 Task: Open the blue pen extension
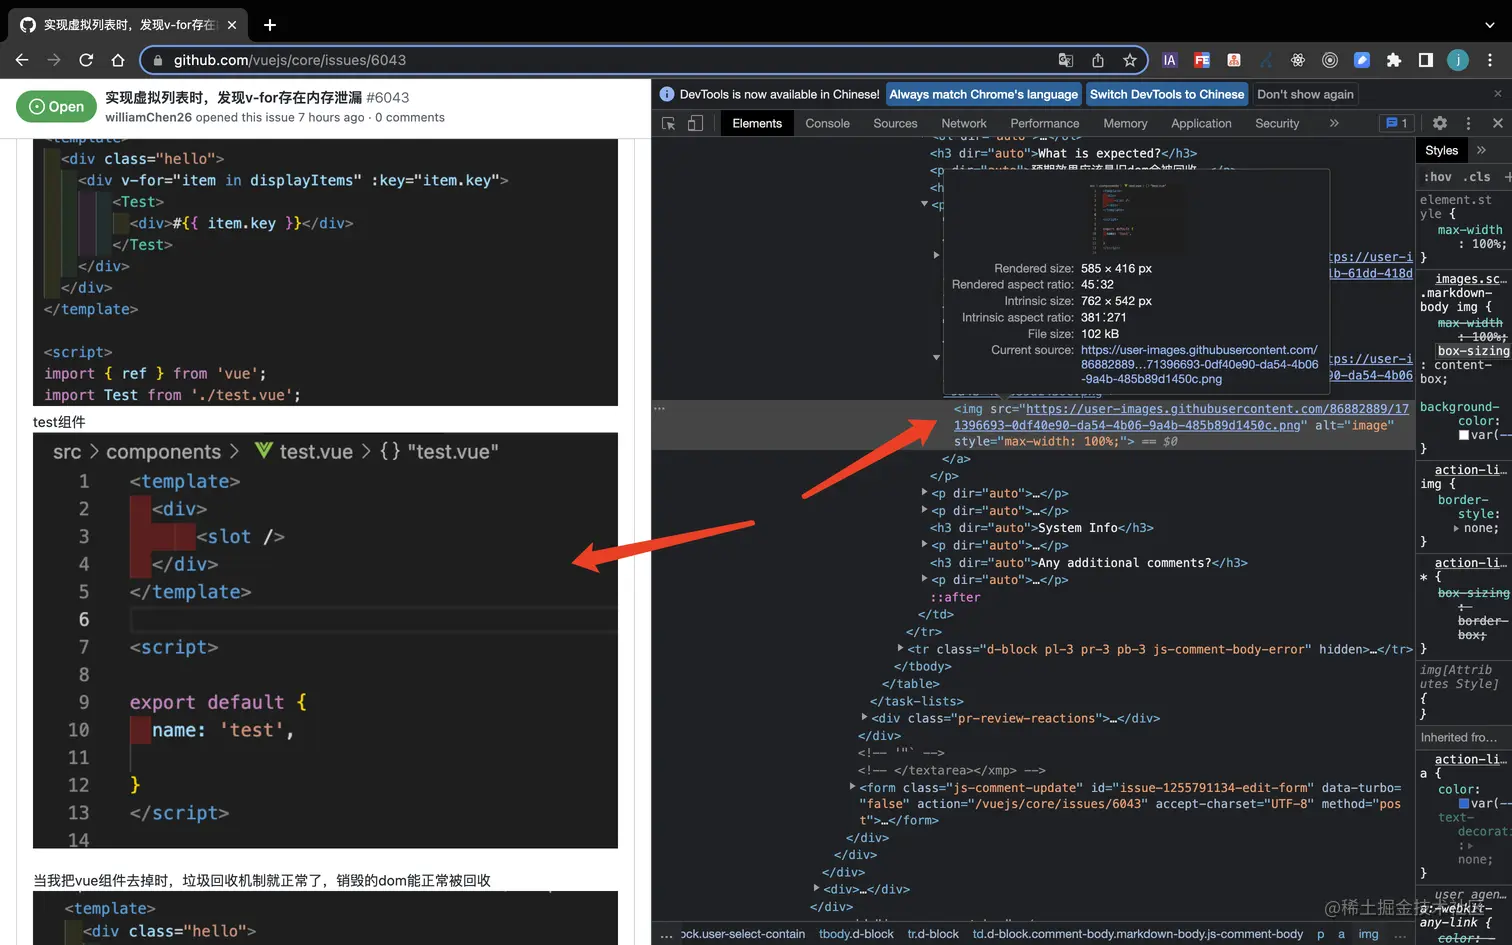(x=1362, y=60)
